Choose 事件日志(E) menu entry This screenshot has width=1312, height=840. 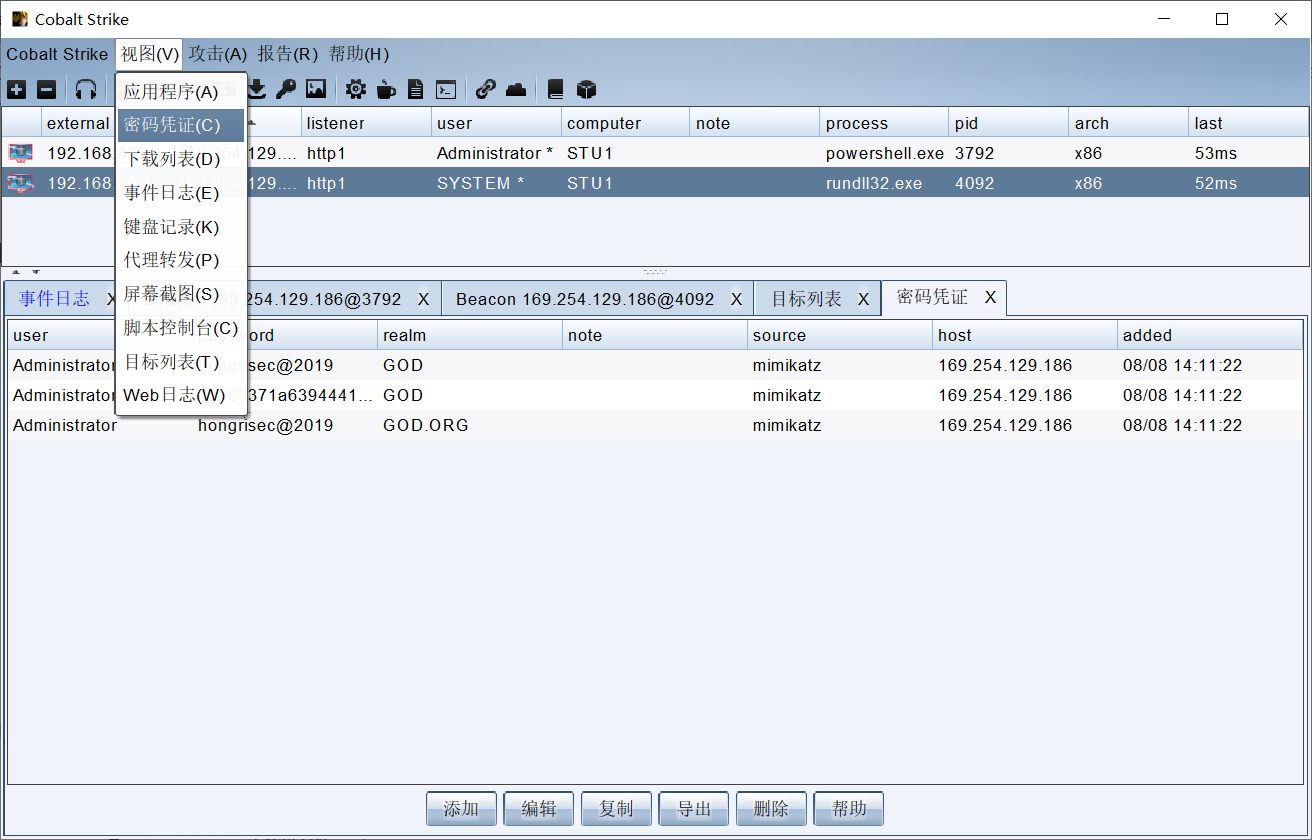(181, 193)
